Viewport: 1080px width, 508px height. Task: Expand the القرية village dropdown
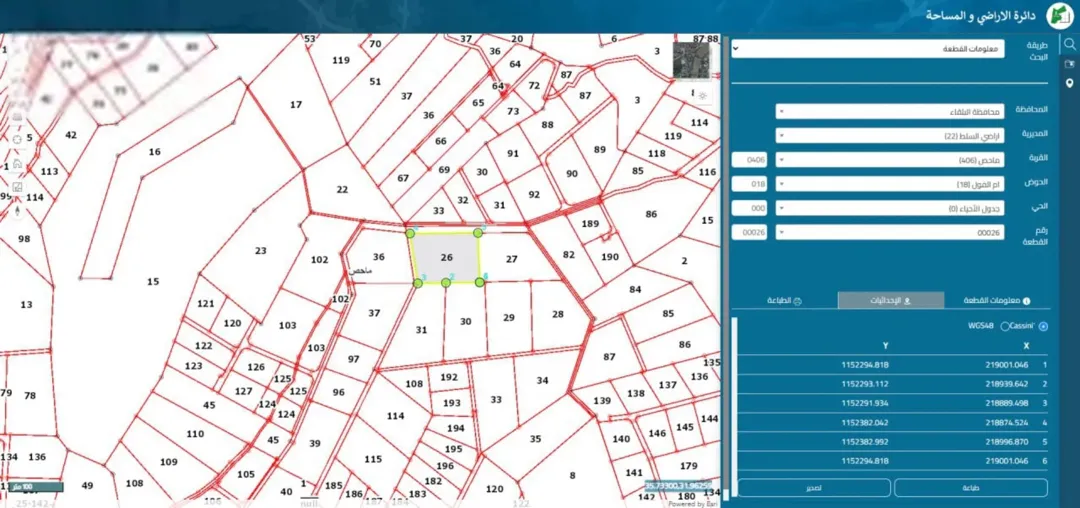point(890,160)
